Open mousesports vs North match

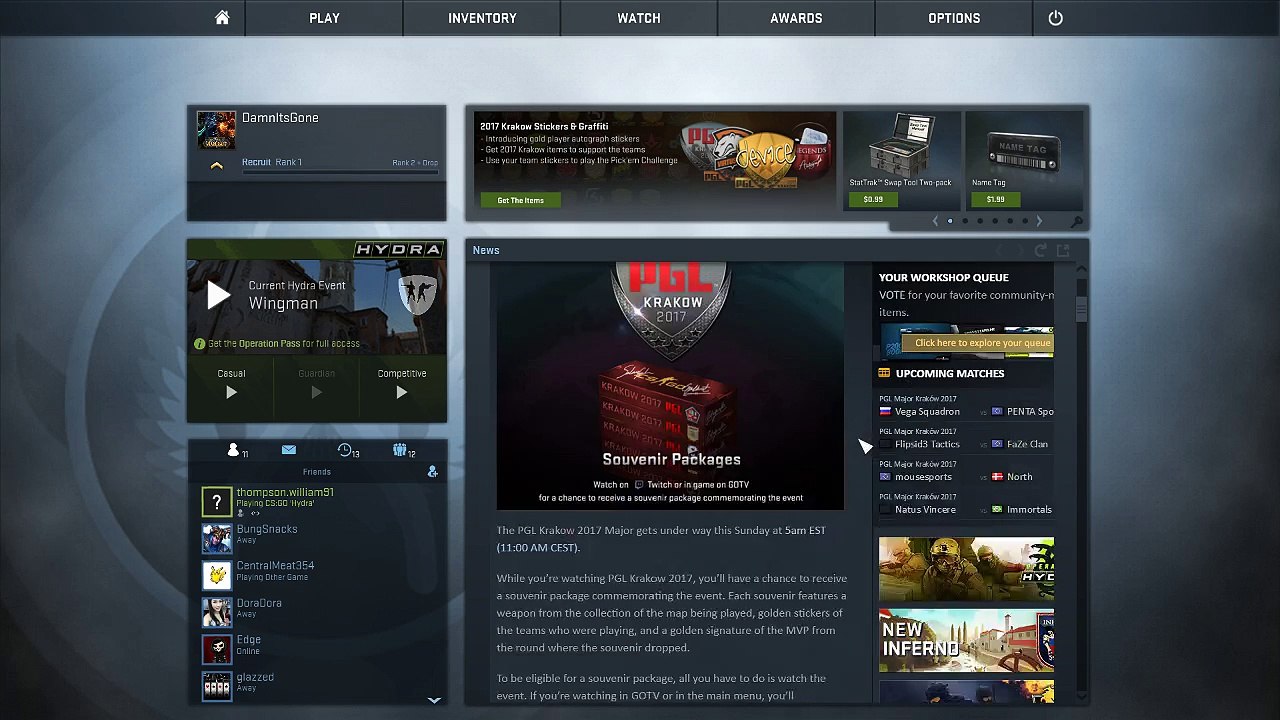tap(966, 471)
